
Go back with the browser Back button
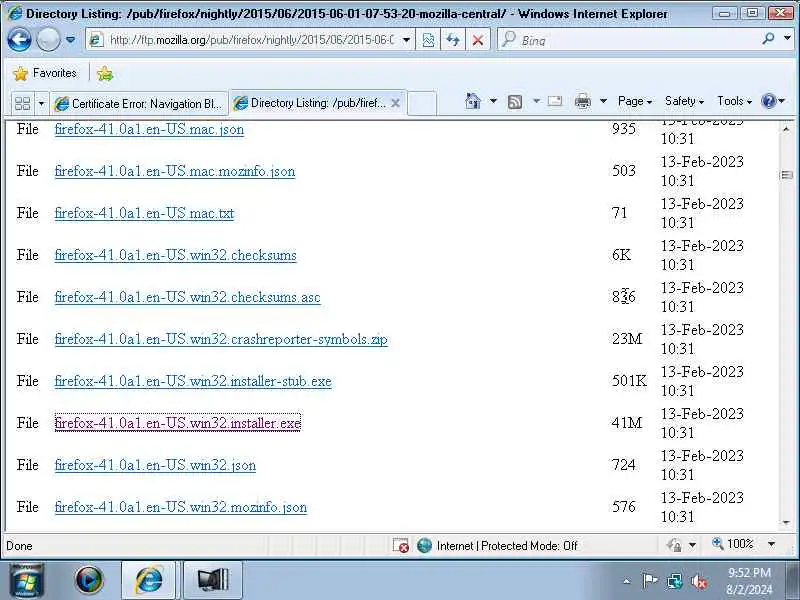pyautogui.click(x=19, y=40)
